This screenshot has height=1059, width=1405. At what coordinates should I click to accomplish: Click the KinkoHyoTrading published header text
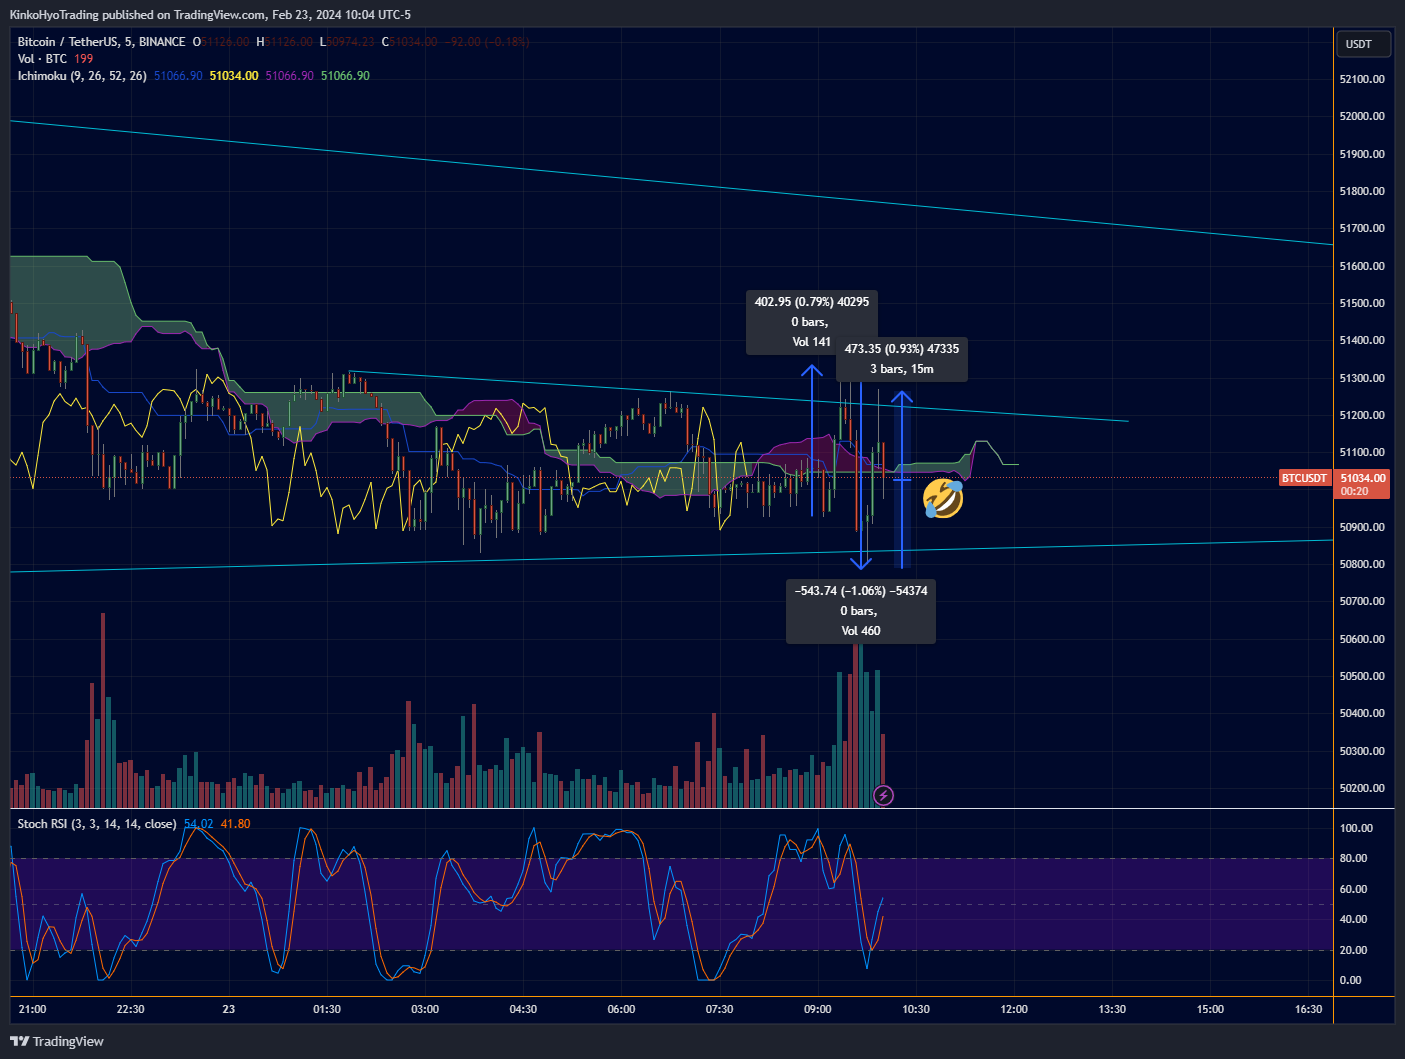pos(210,15)
